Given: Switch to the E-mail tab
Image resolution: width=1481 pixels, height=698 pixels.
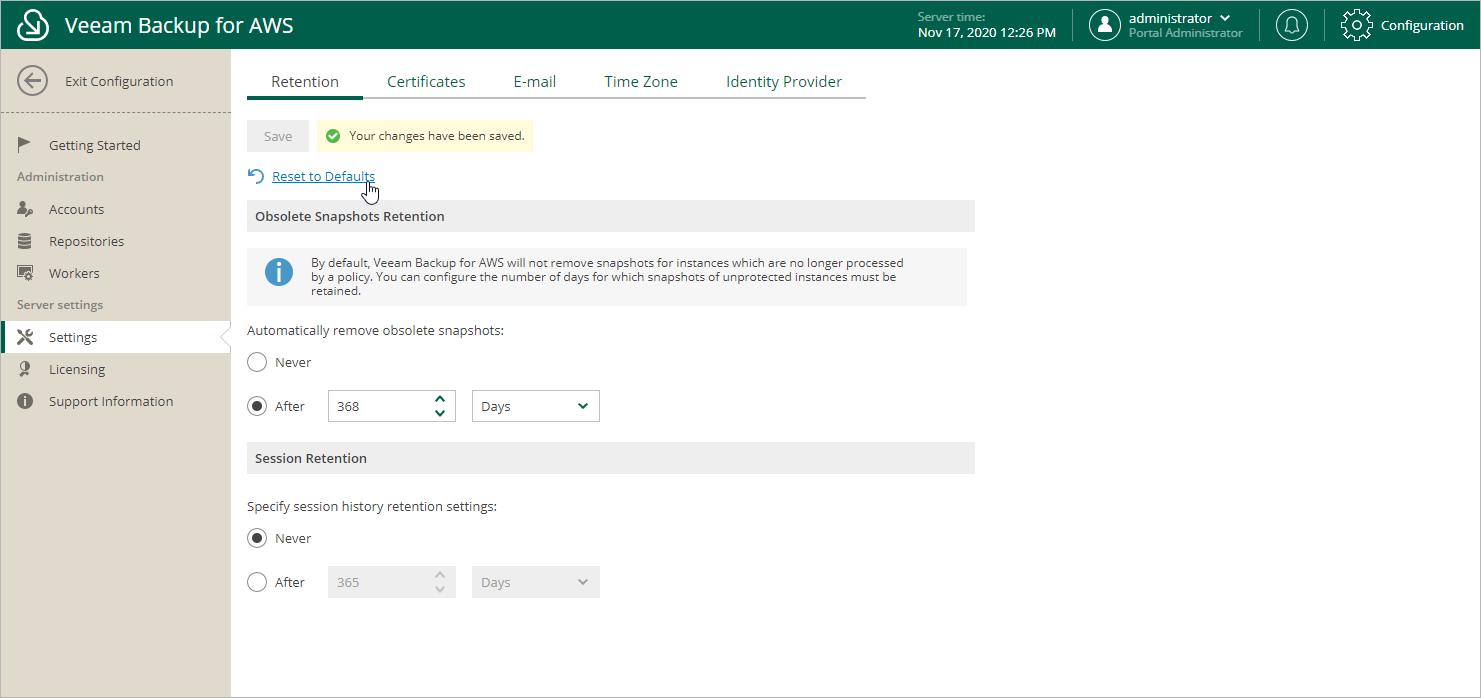Looking at the screenshot, I should pyautogui.click(x=535, y=82).
